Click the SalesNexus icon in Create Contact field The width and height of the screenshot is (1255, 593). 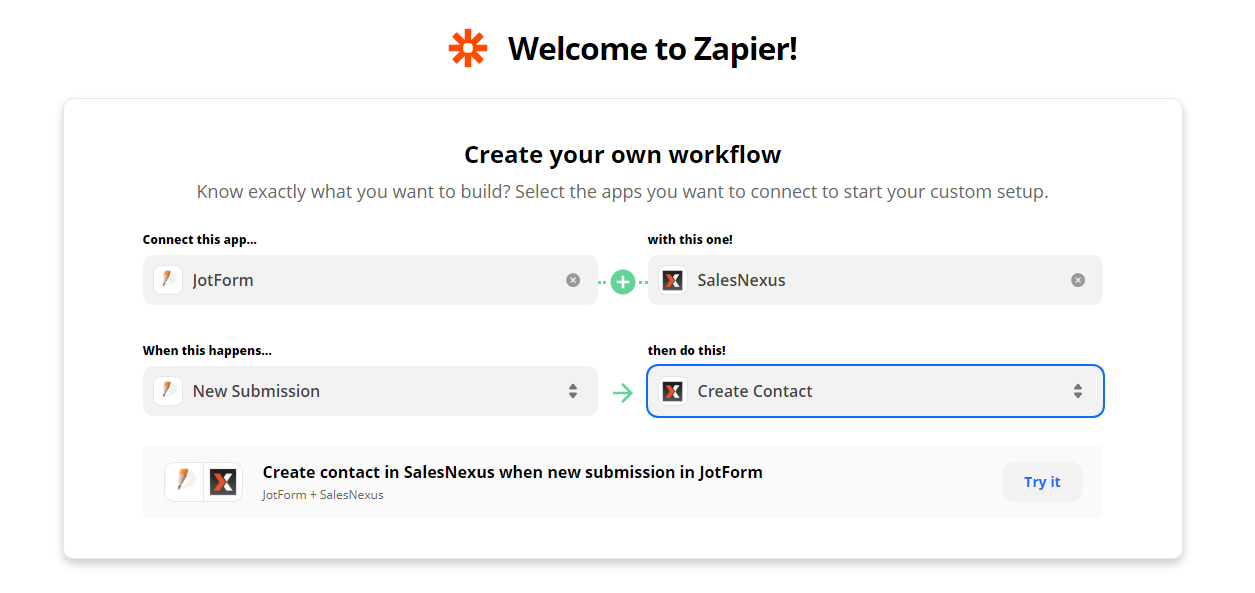tap(673, 391)
